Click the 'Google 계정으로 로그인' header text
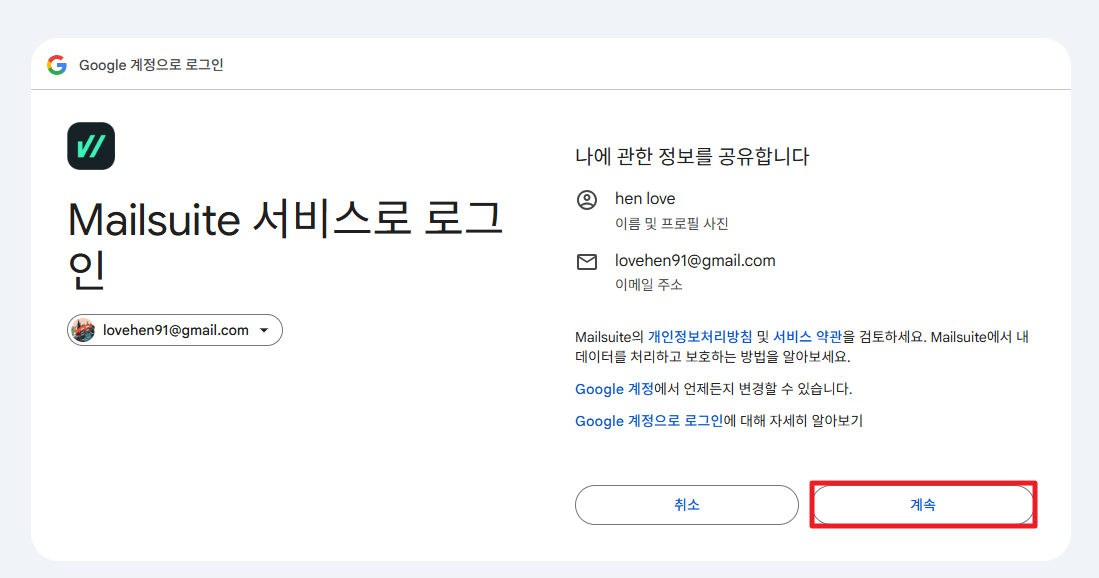The height and width of the screenshot is (578, 1099). click(151, 65)
